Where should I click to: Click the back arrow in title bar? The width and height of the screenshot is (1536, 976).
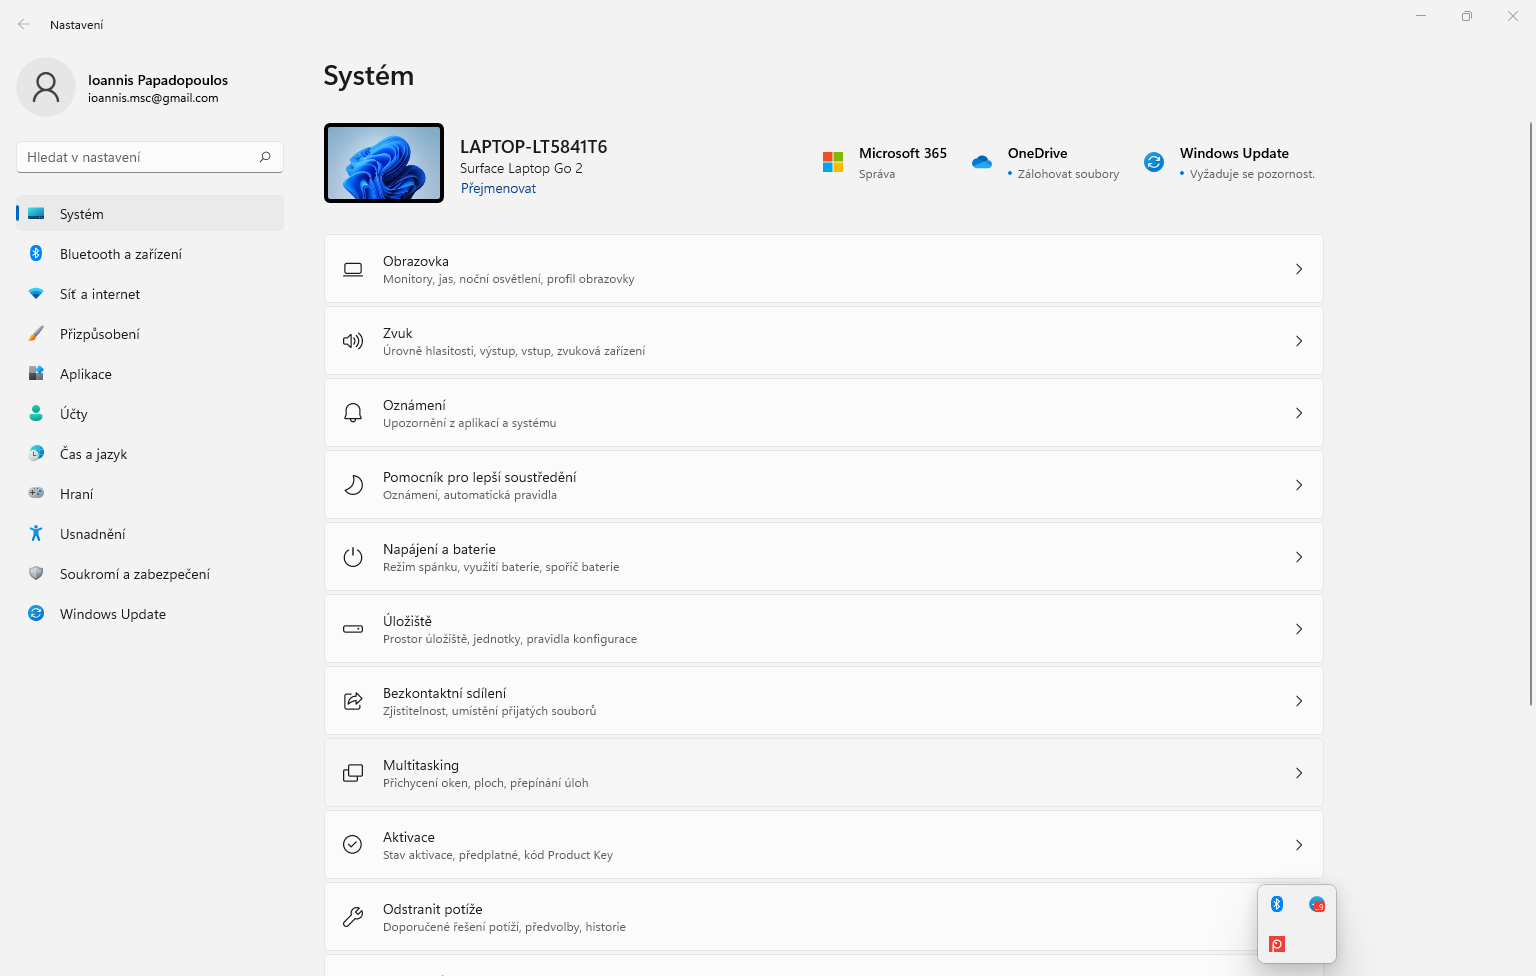(x=24, y=24)
